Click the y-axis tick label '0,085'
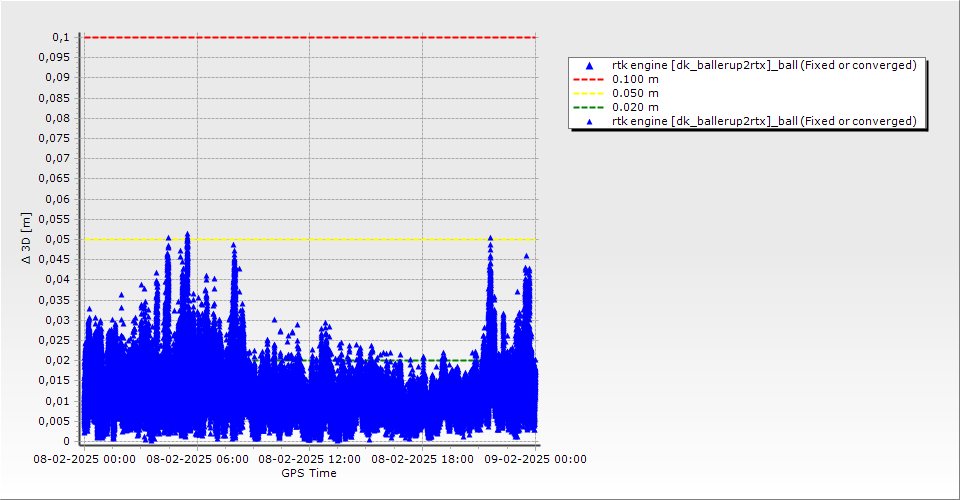960x500 pixels. (54, 98)
